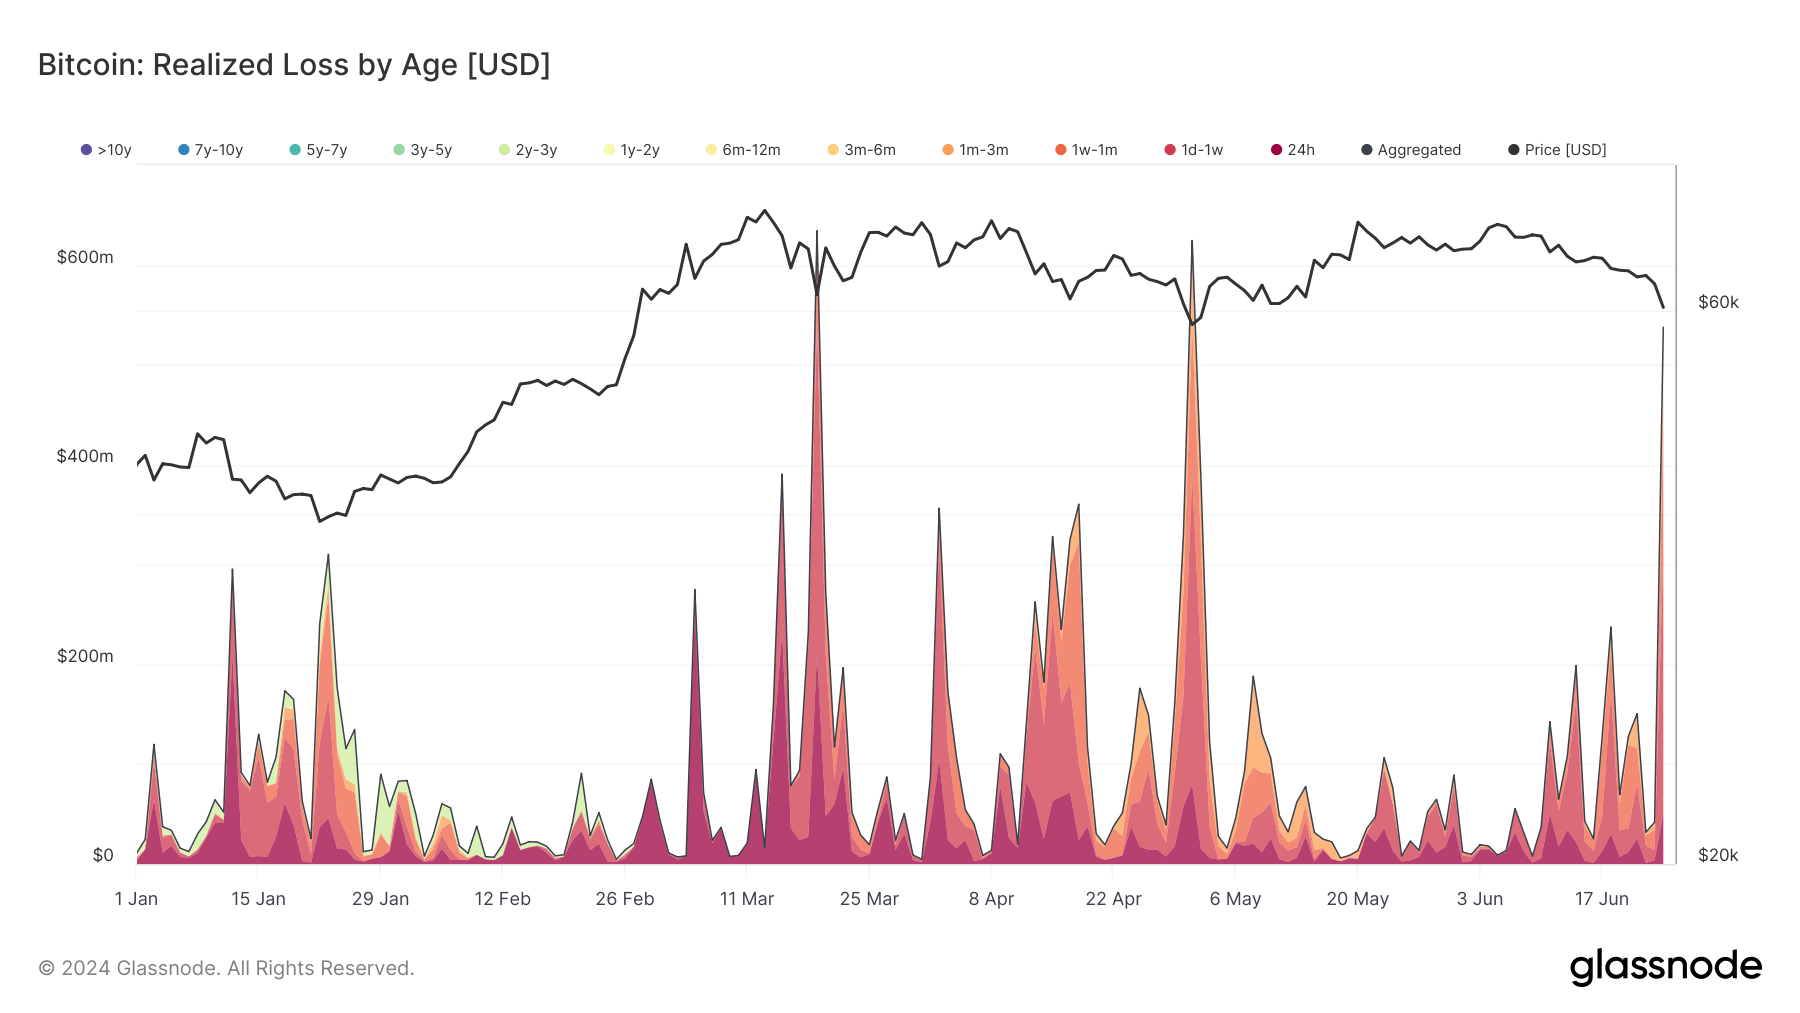Click the 11 Mar date label

point(747,899)
